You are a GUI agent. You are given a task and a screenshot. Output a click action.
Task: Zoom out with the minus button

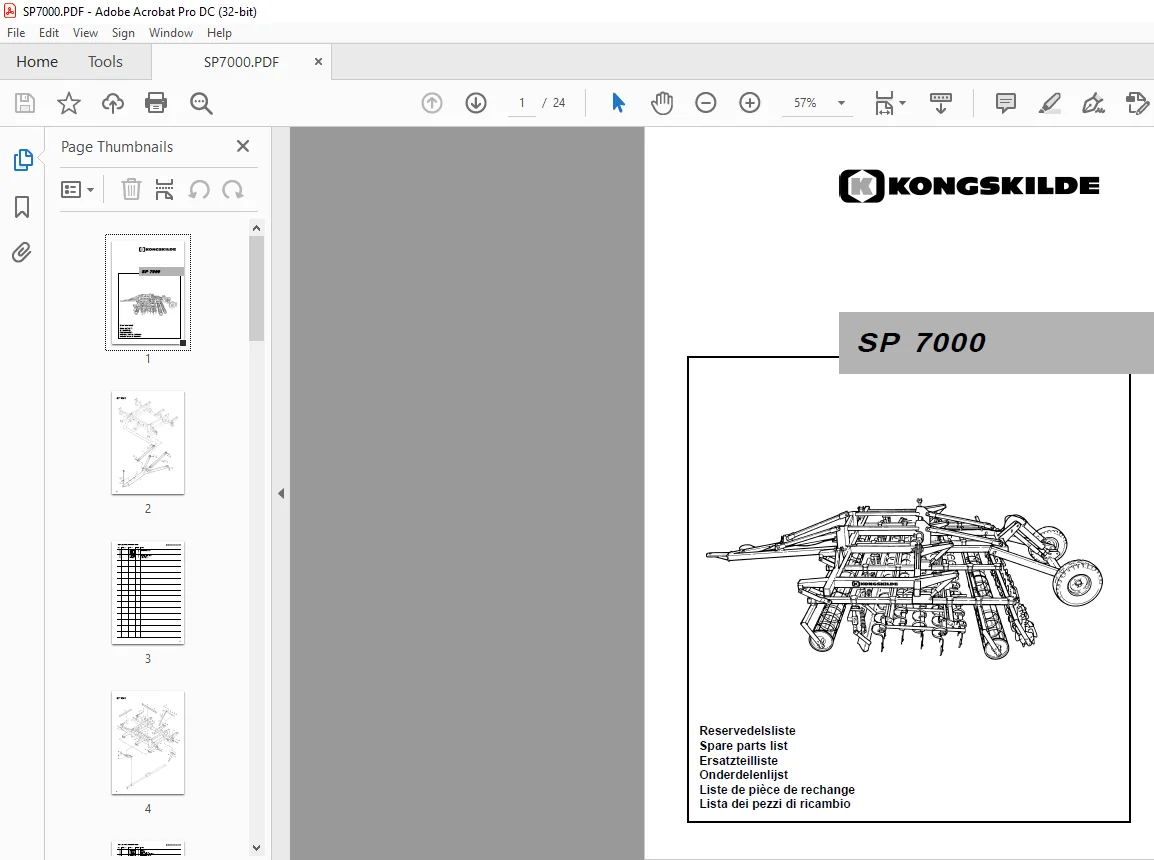[x=706, y=103]
